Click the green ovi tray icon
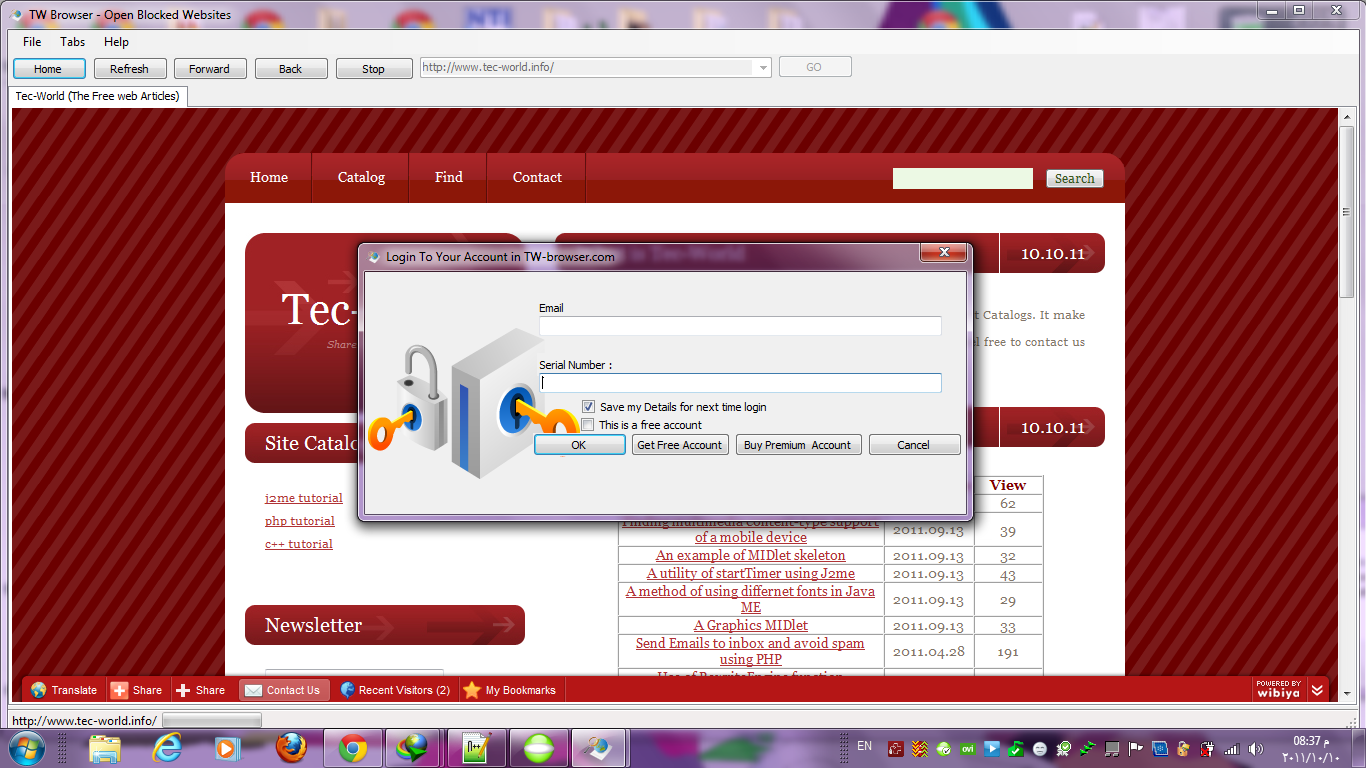Image resolution: width=1366 pixels, height=768 pixels. (x=968, y=749)
